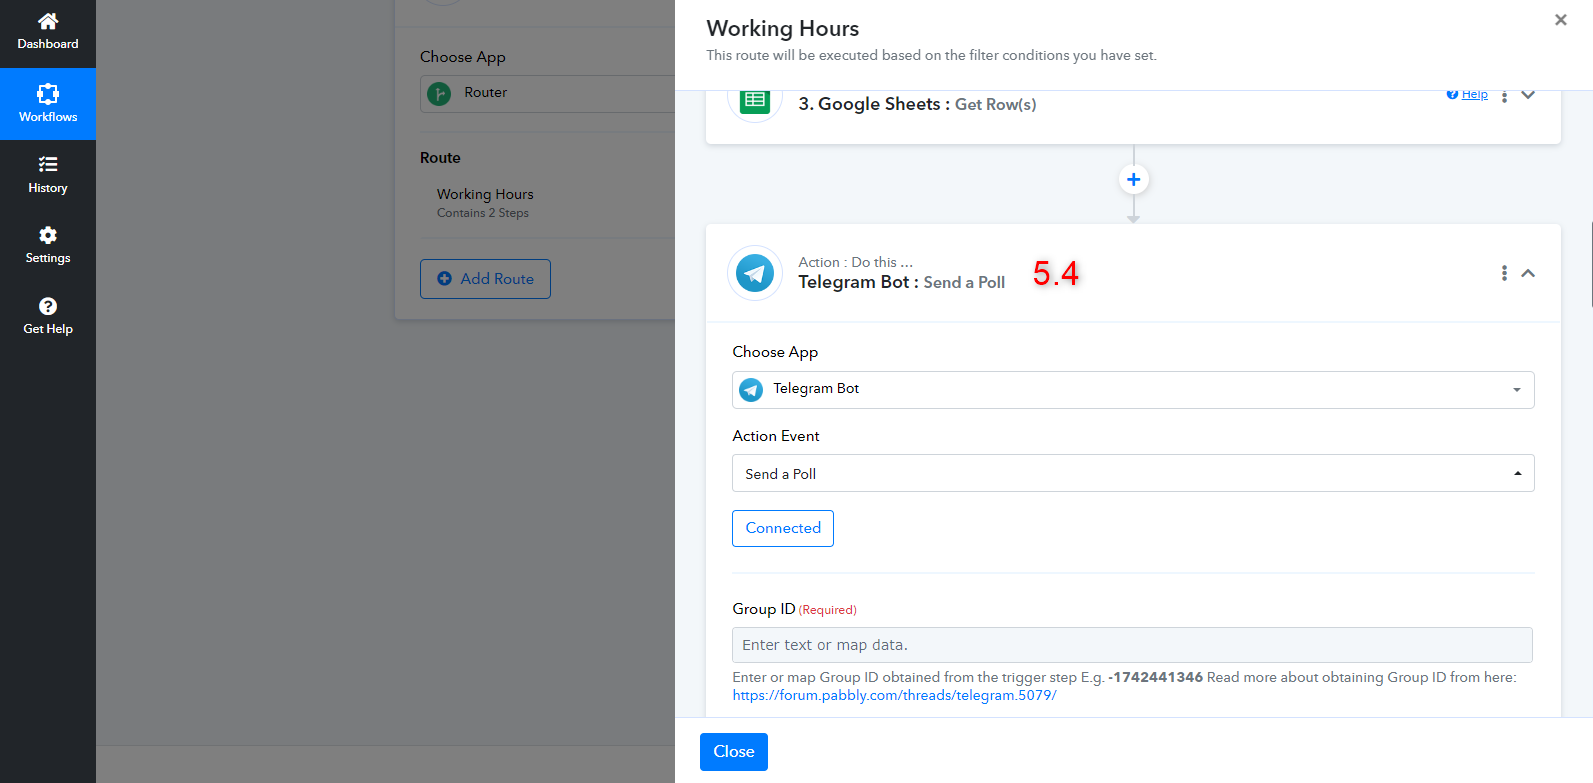Click the Telegram Bot step icon
Image resolution: width=1593 pixels, height=783 pixels.
click(x=755, y=273)
